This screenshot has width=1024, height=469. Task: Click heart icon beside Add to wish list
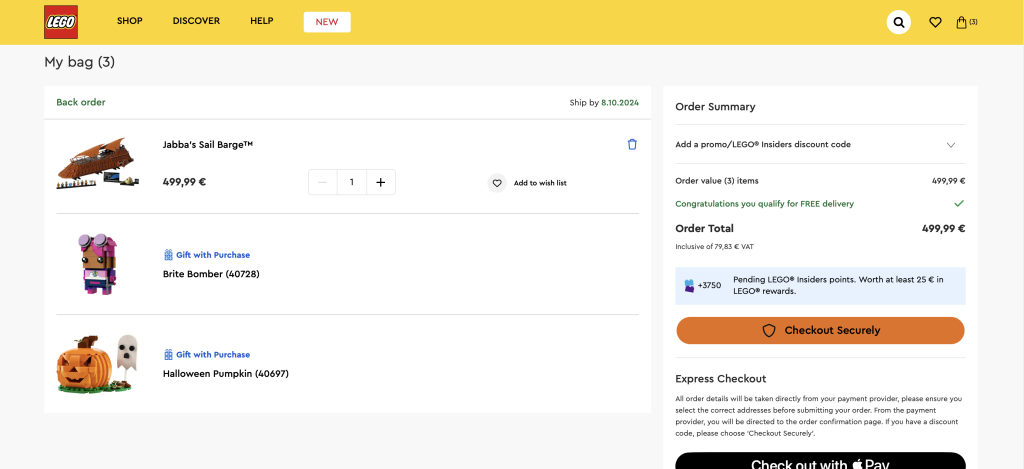(497, 183)
